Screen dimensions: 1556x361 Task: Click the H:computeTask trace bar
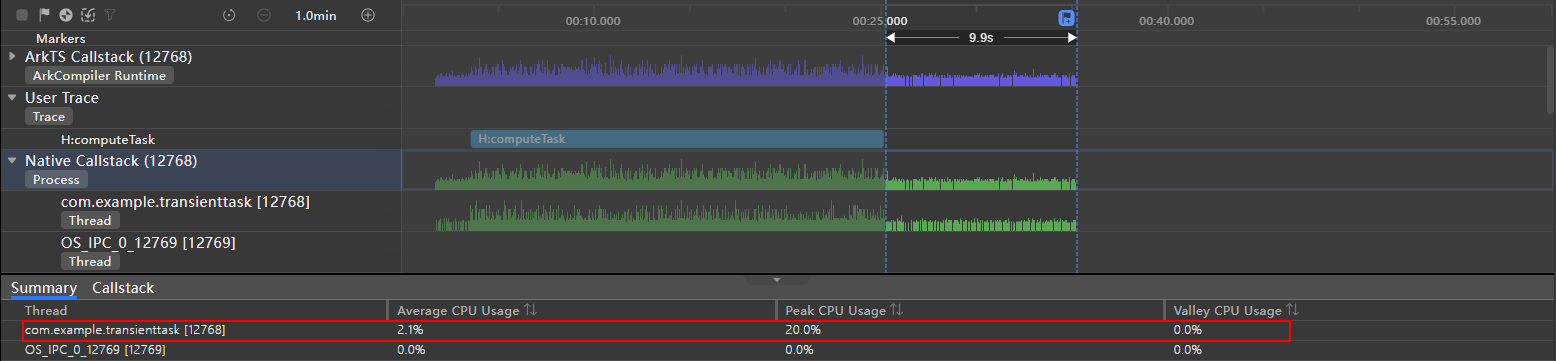(677, 139)
